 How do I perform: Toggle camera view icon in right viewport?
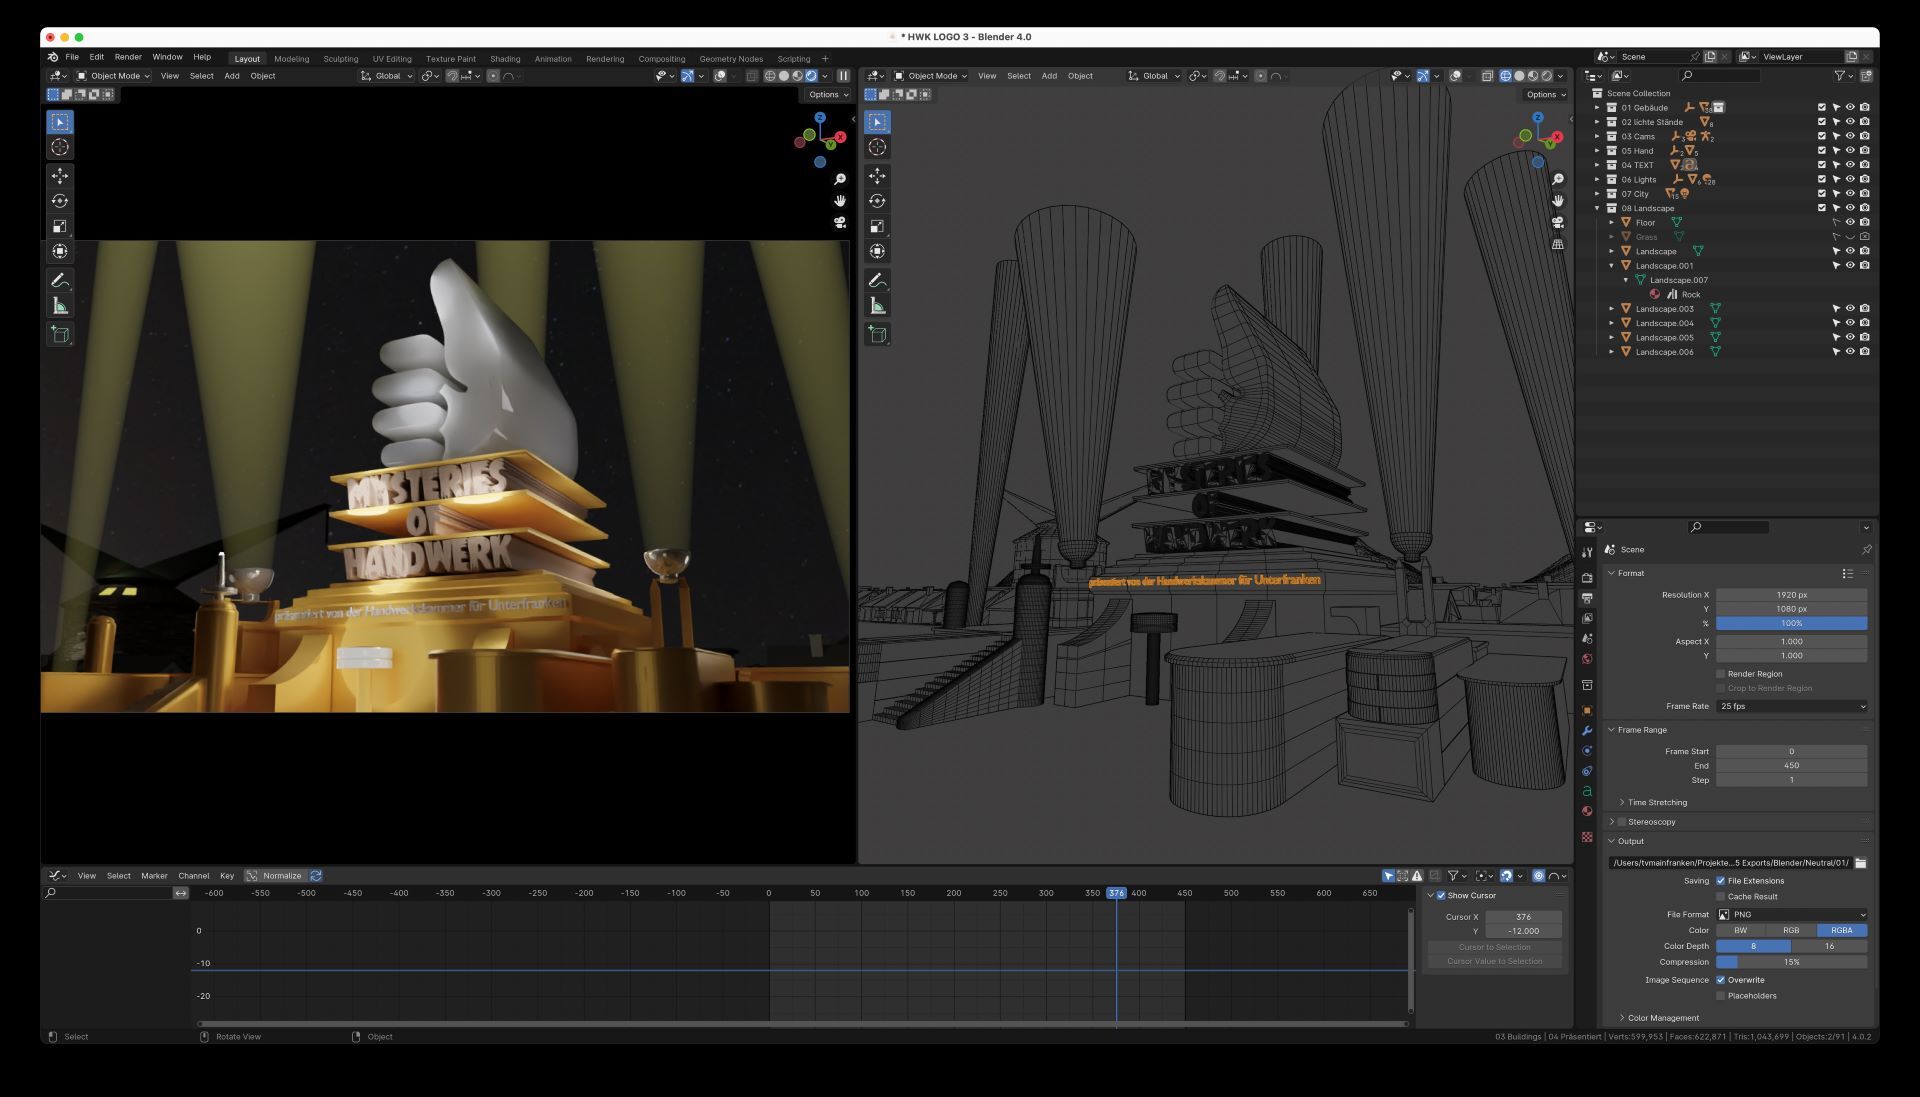[1558, 222]
